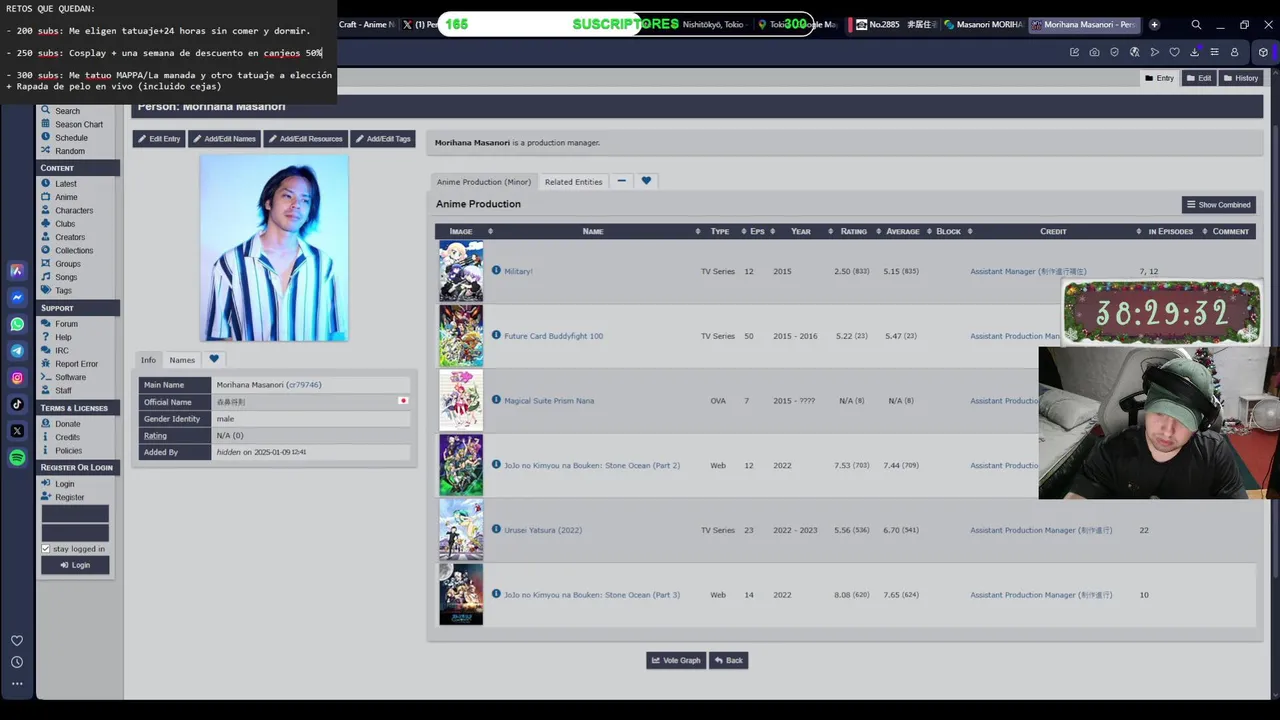Click the Back button below the table
1280x720 pixels.
[729, 660]
